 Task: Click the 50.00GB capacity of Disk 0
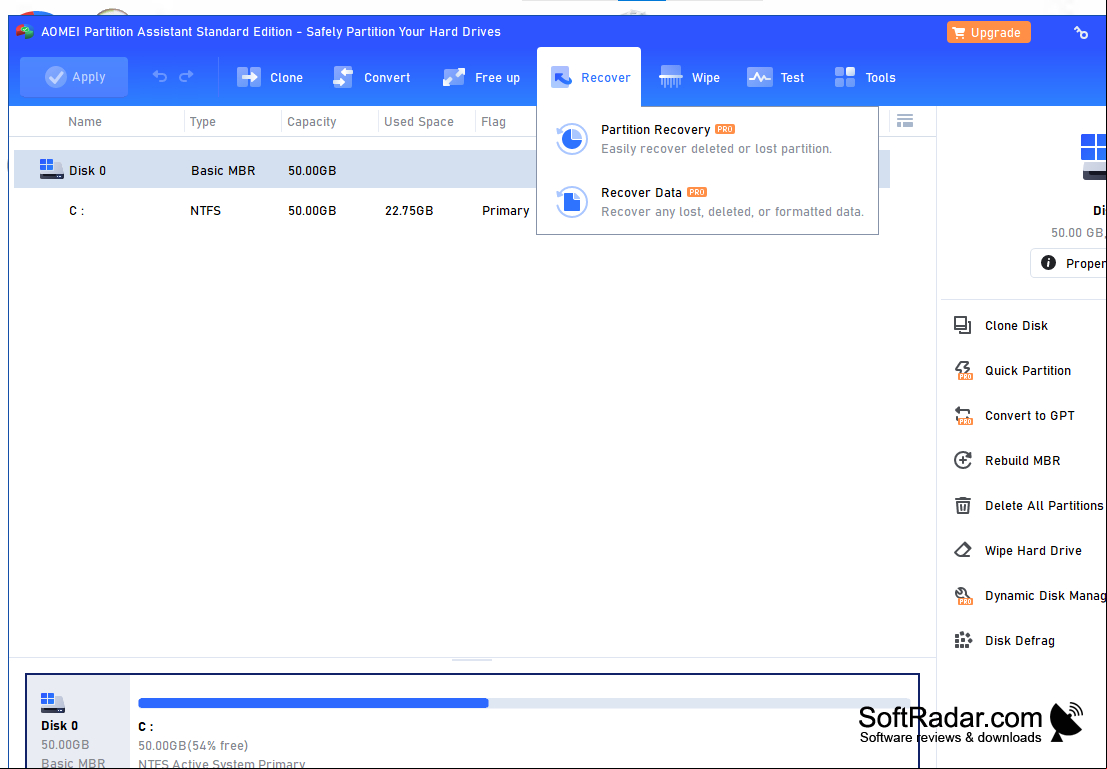tap(312, 170)
